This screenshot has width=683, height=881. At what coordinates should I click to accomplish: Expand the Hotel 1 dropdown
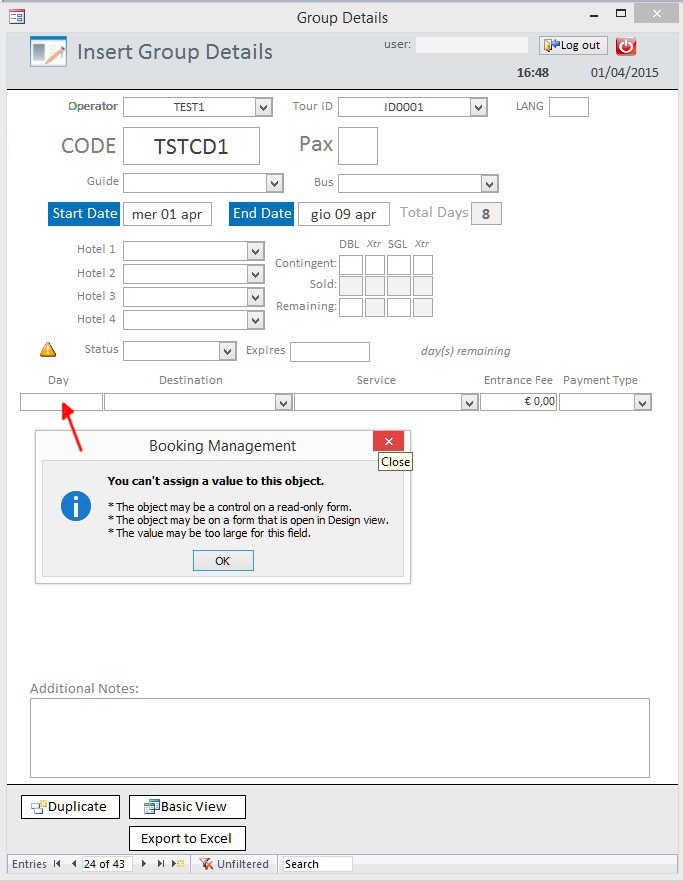click(256, 251)
